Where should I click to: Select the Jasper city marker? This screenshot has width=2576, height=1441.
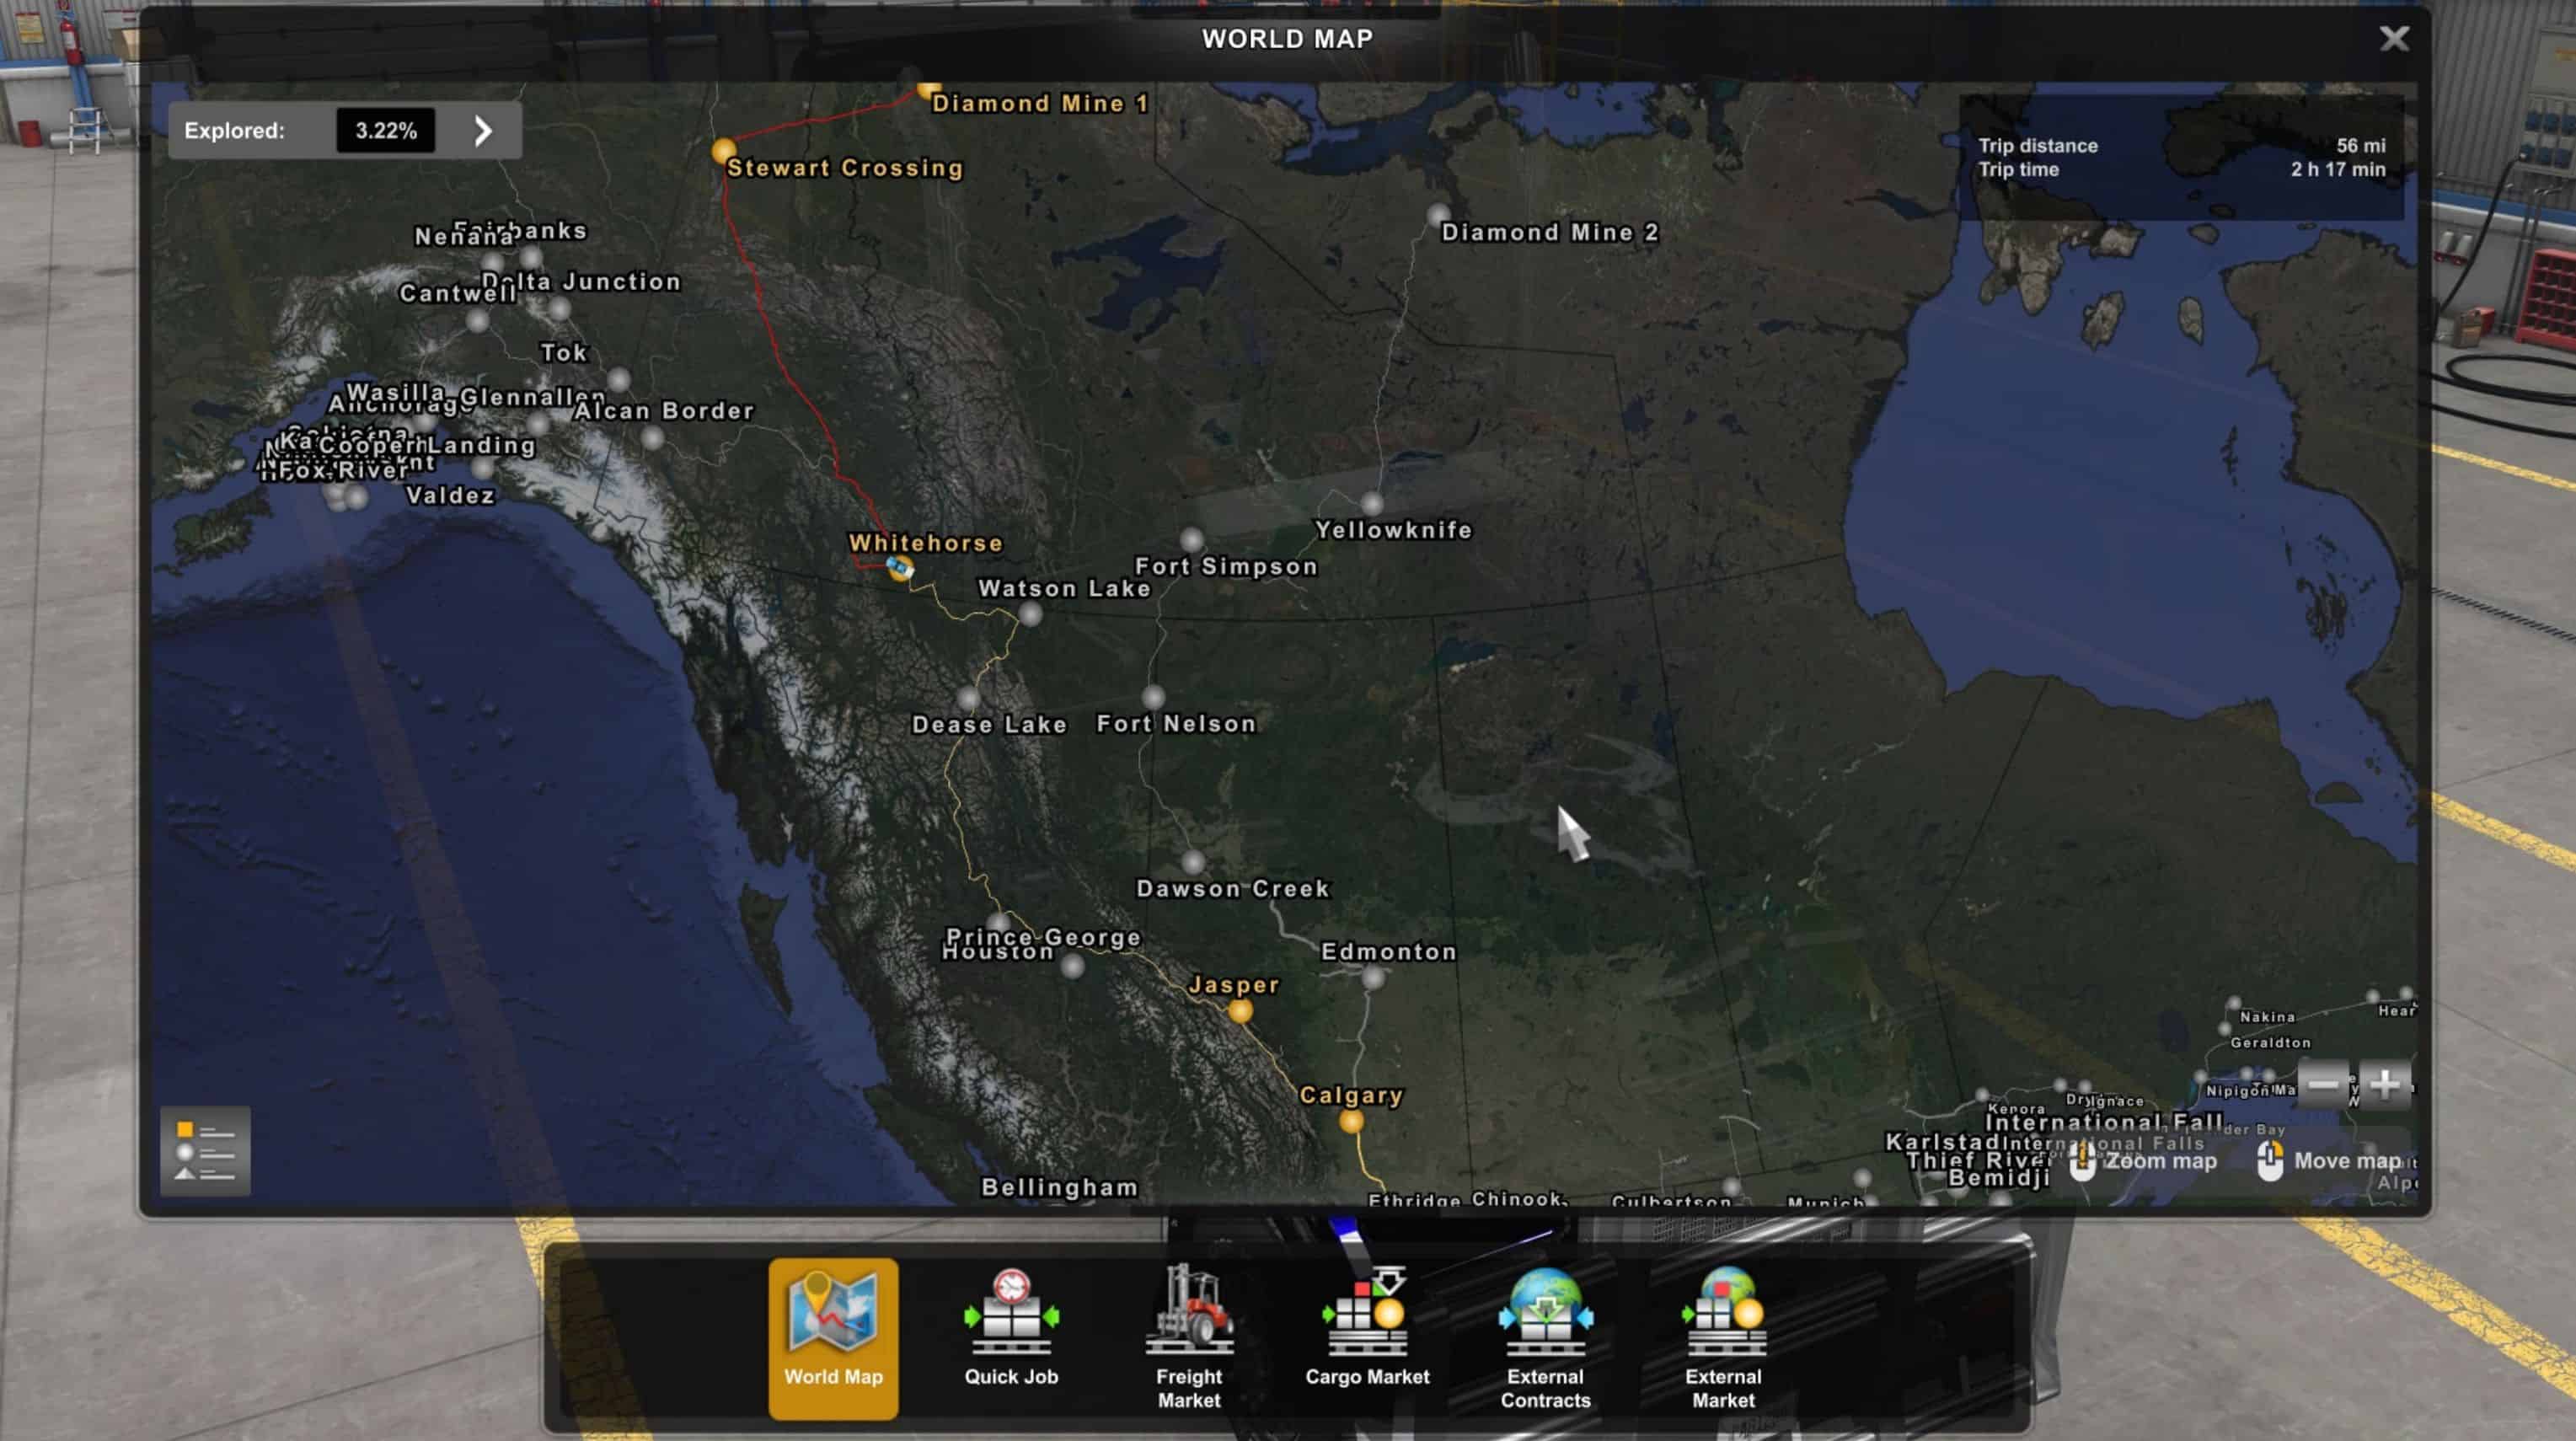click(x=1240, y=1011)
